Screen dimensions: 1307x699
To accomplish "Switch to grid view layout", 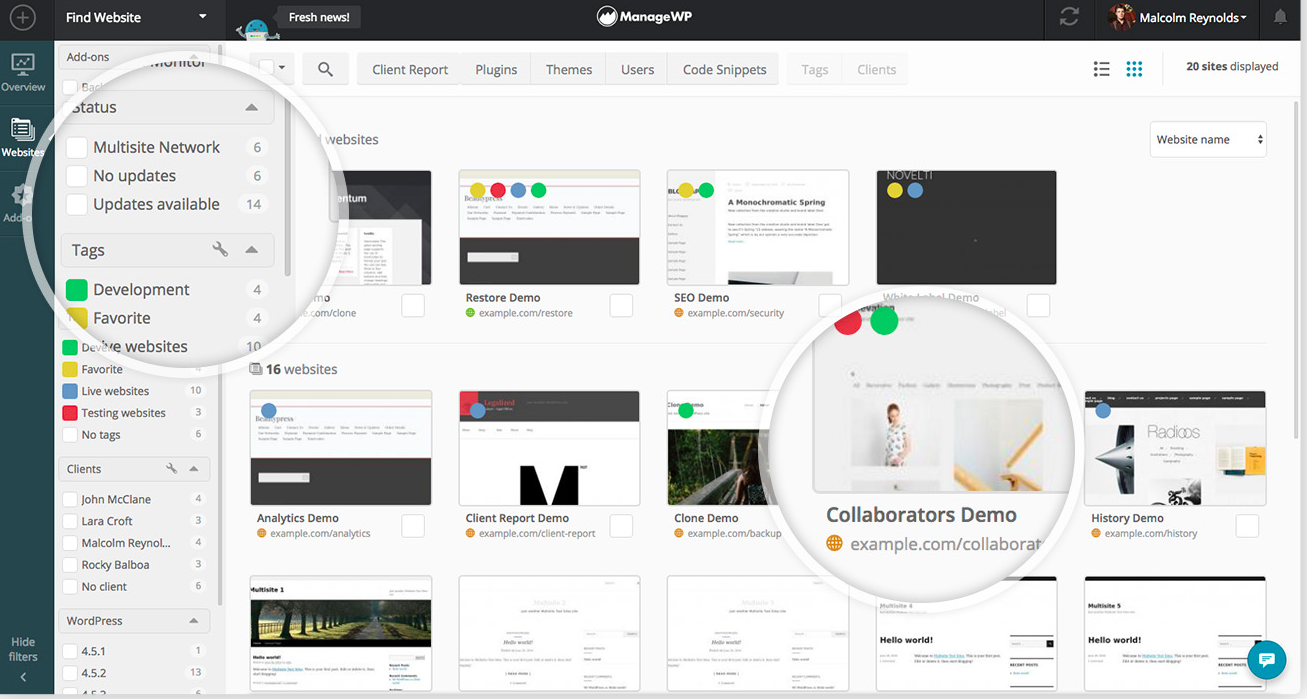I will click(x=1134, y=69).
